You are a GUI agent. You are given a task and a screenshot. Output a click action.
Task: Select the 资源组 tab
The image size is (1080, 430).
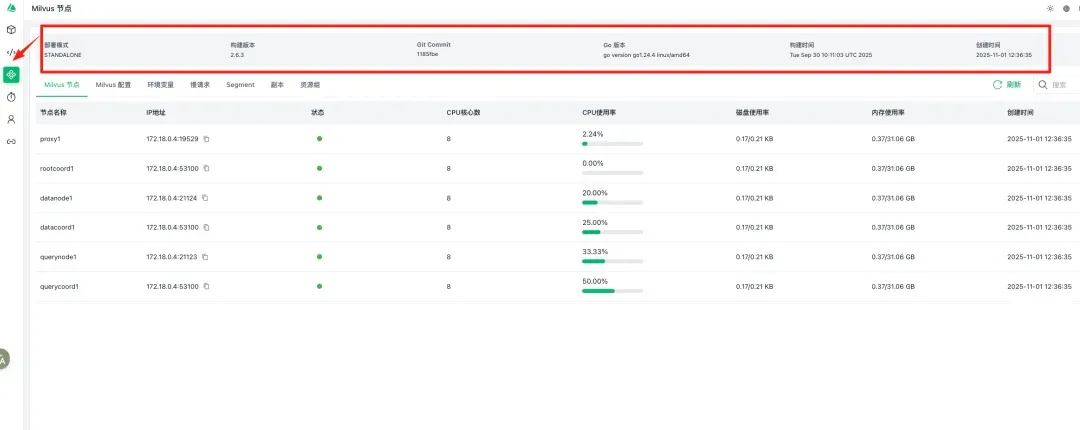[x=310, y=86]
